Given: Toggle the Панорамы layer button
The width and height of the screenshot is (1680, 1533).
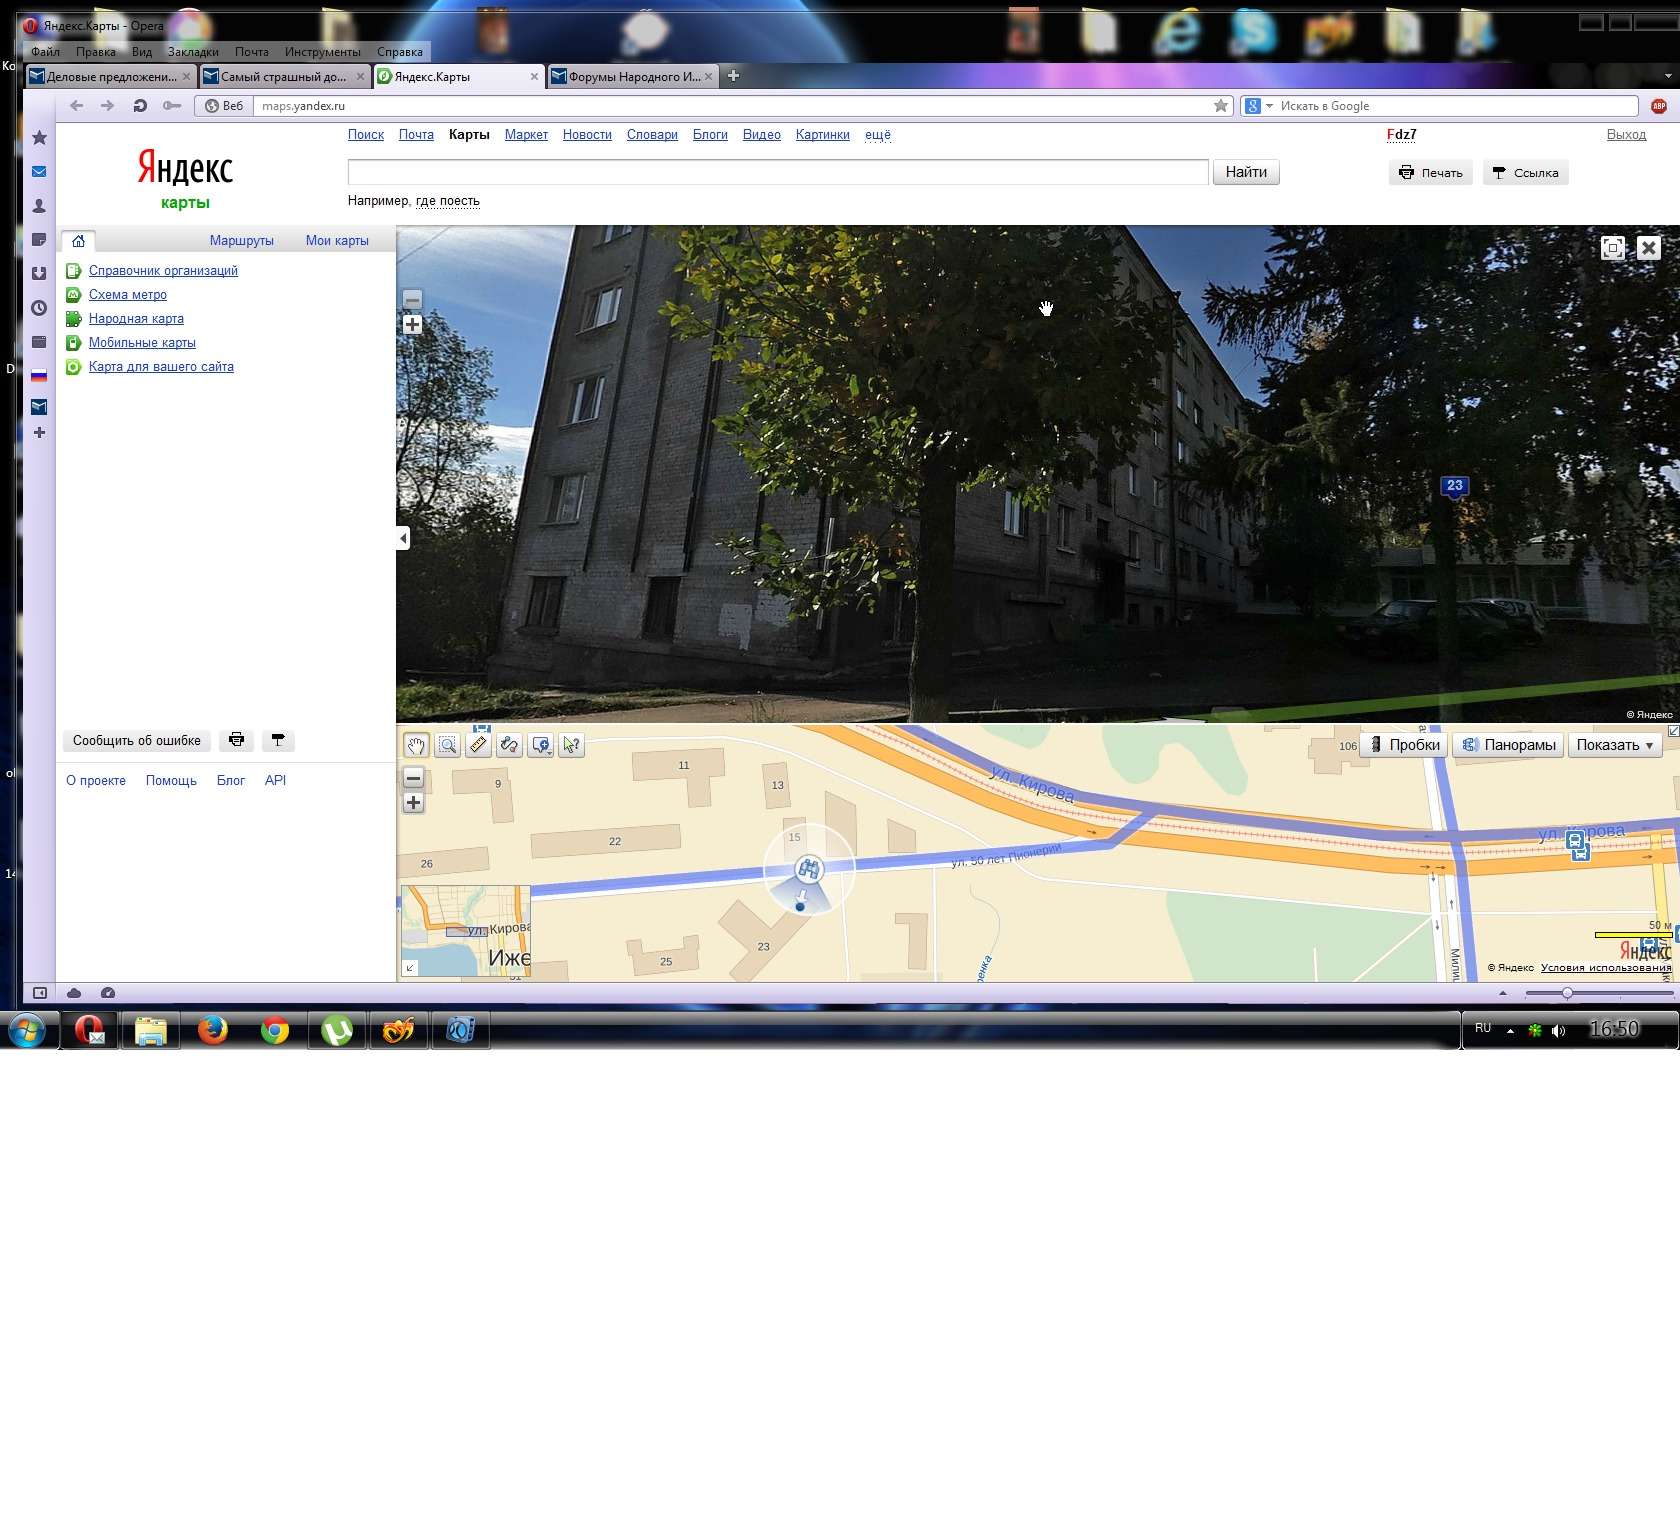Looking at the screenshot, I should pyautogui.click(x=1508, y=745).
